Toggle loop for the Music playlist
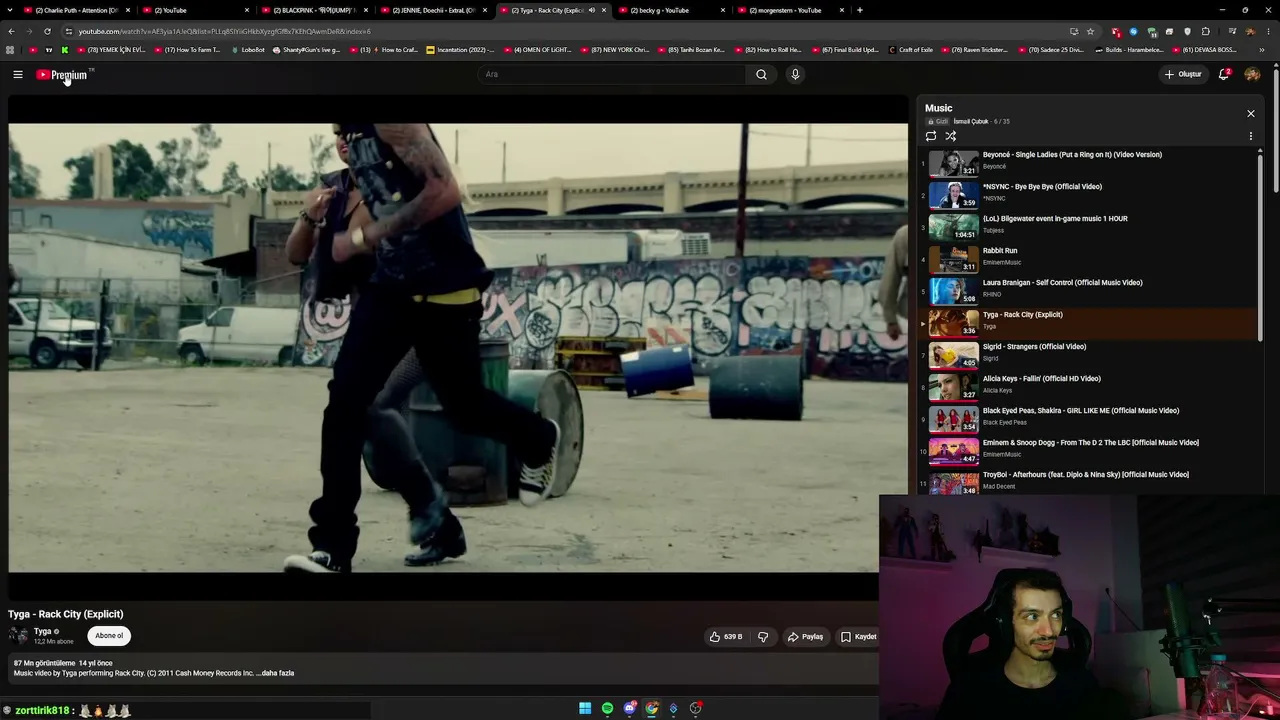Screen dimensions: 1280x720 [931, 136]
